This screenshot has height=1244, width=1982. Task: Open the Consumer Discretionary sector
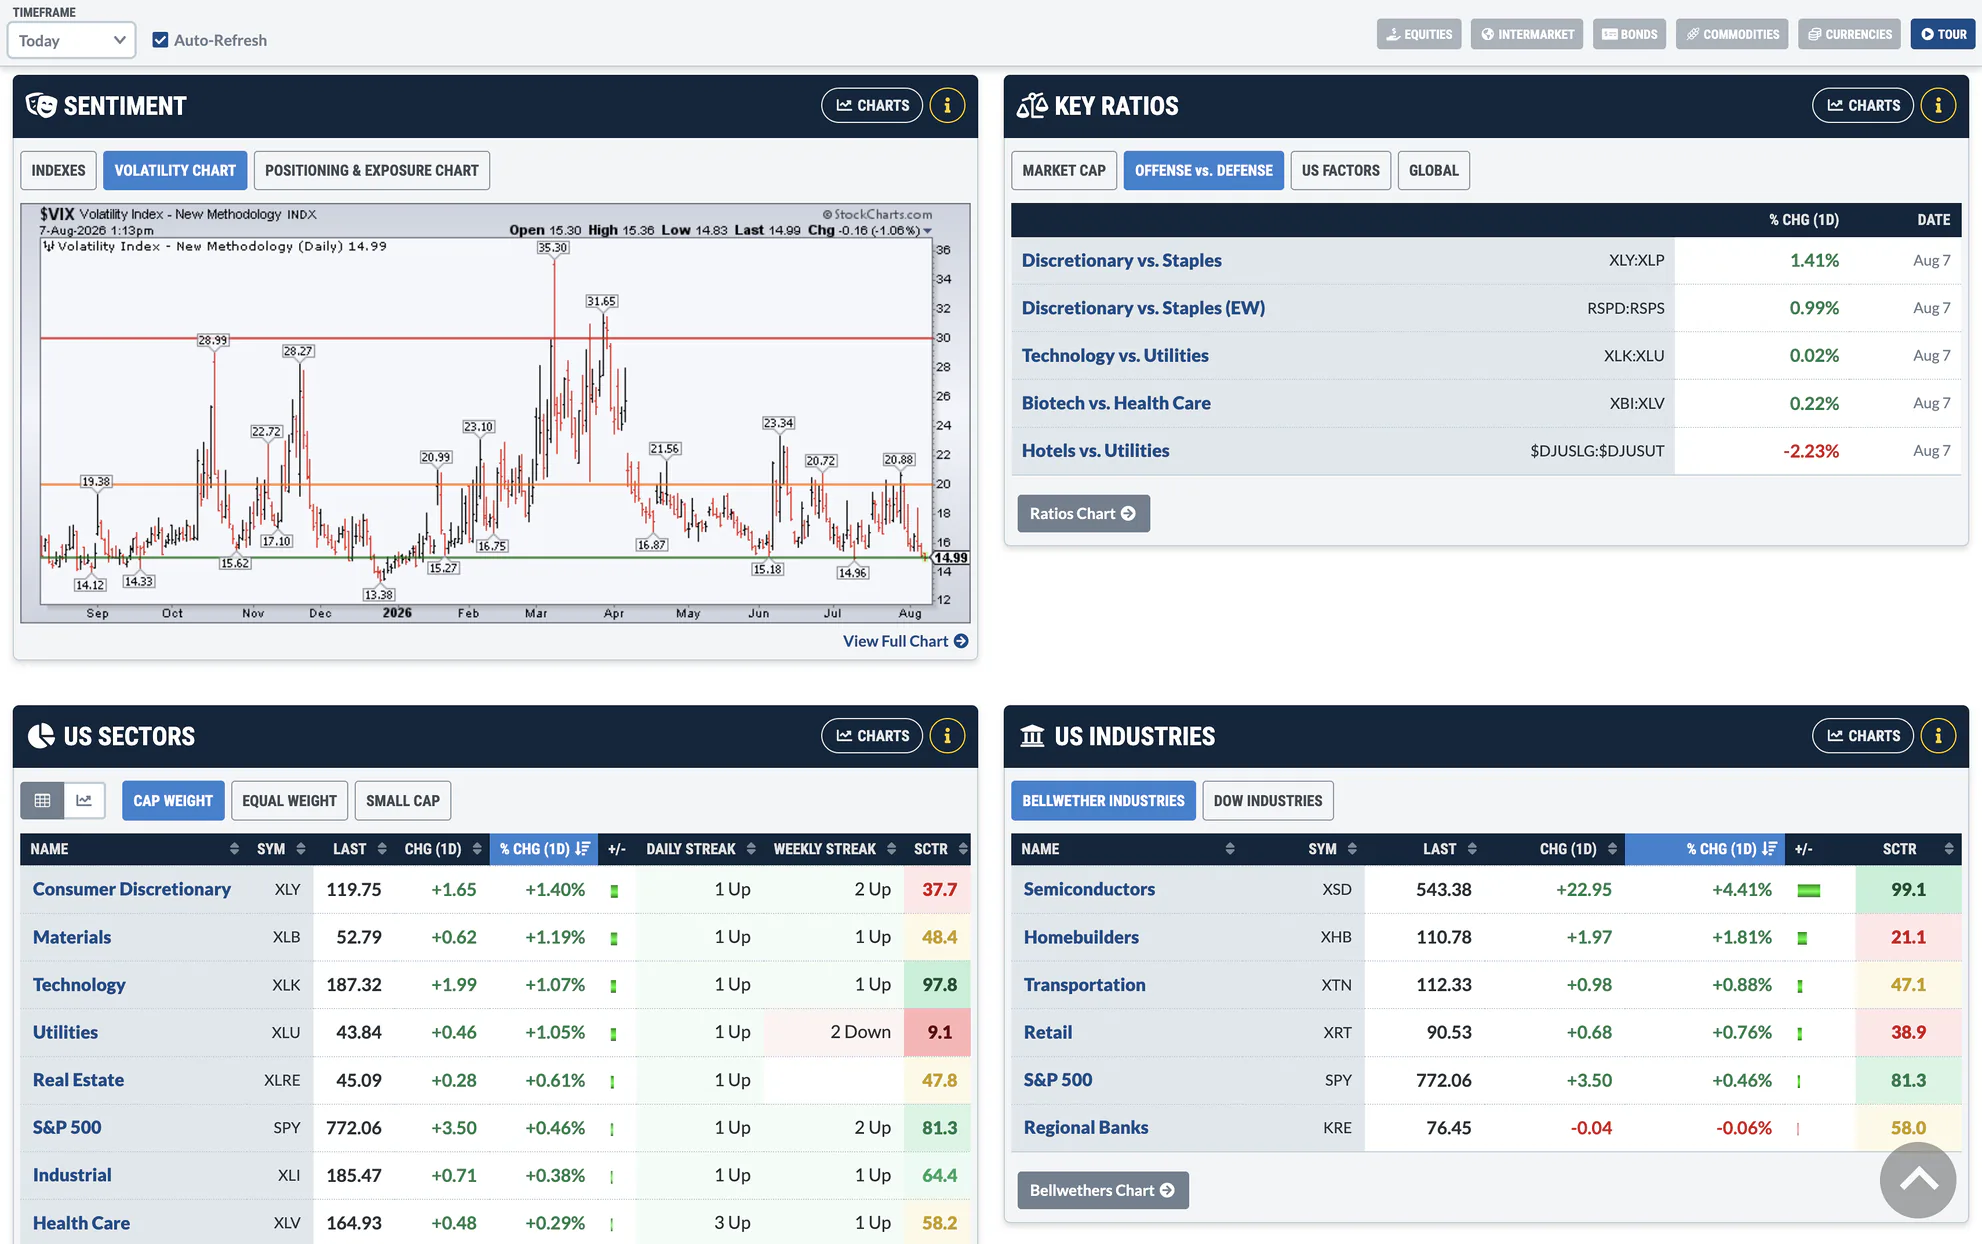pyautogui.click(x=132, y=889)
